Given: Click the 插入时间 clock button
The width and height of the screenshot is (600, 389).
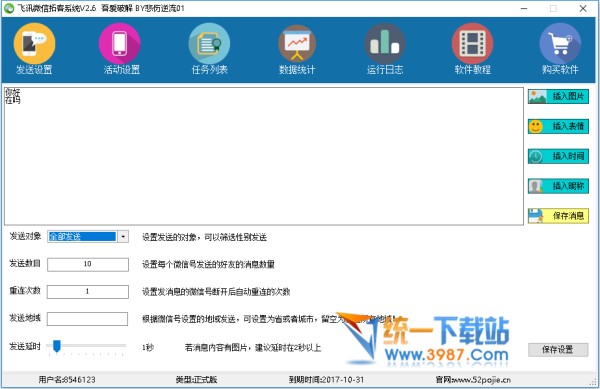Looking at the screenshot, I should click(558, 156).
